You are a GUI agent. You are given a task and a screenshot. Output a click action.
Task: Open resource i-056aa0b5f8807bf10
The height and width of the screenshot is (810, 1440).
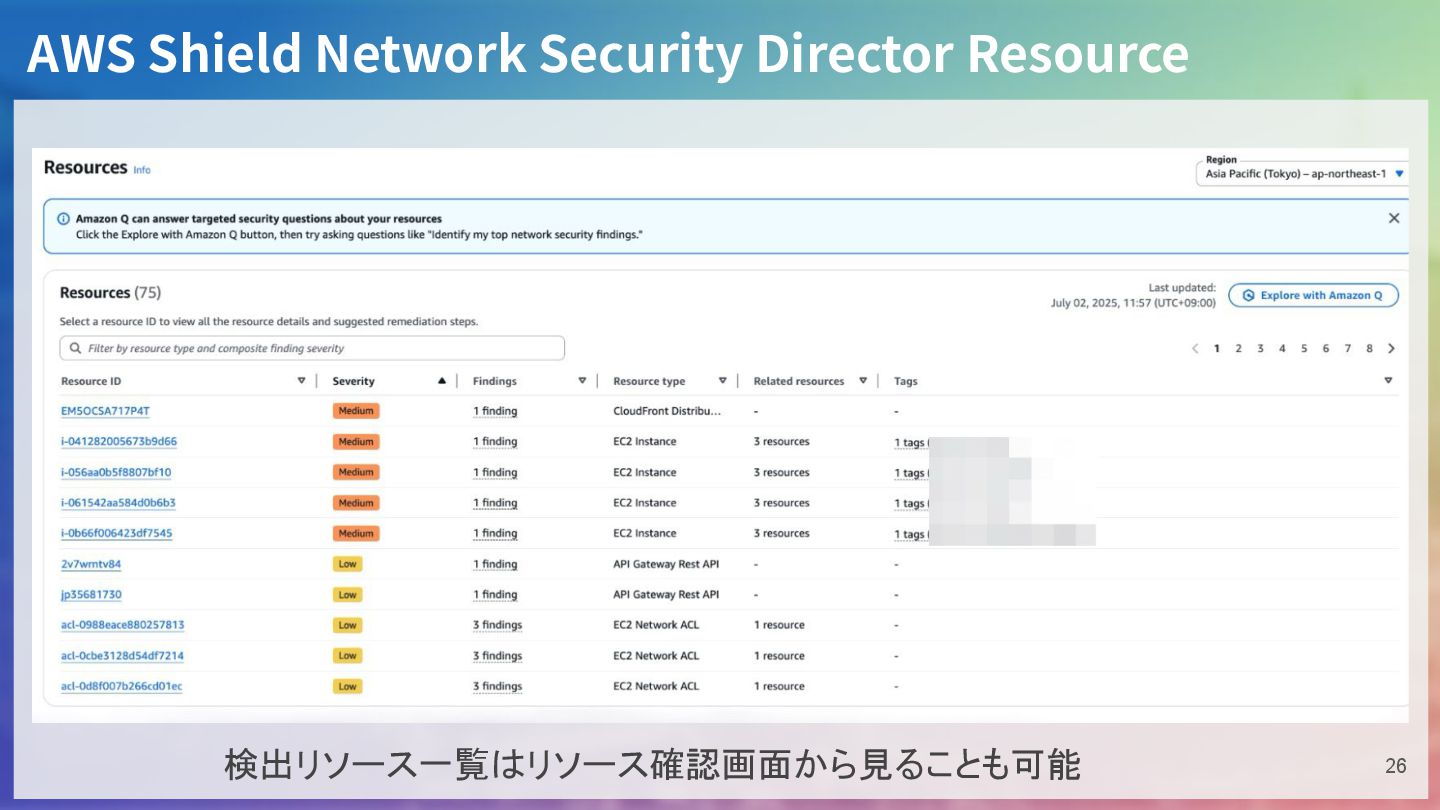(x=116, y=472)
